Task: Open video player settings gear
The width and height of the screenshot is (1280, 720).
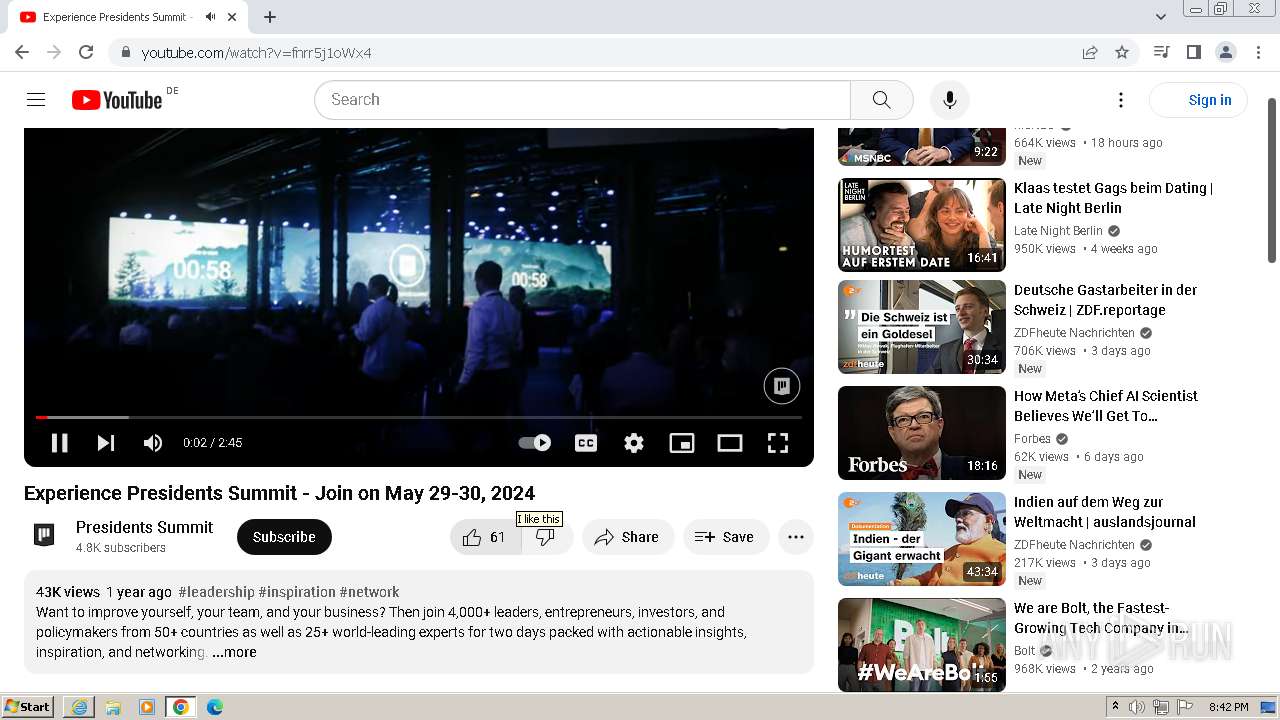Action: pyautogui.click(x=634, y=443)
